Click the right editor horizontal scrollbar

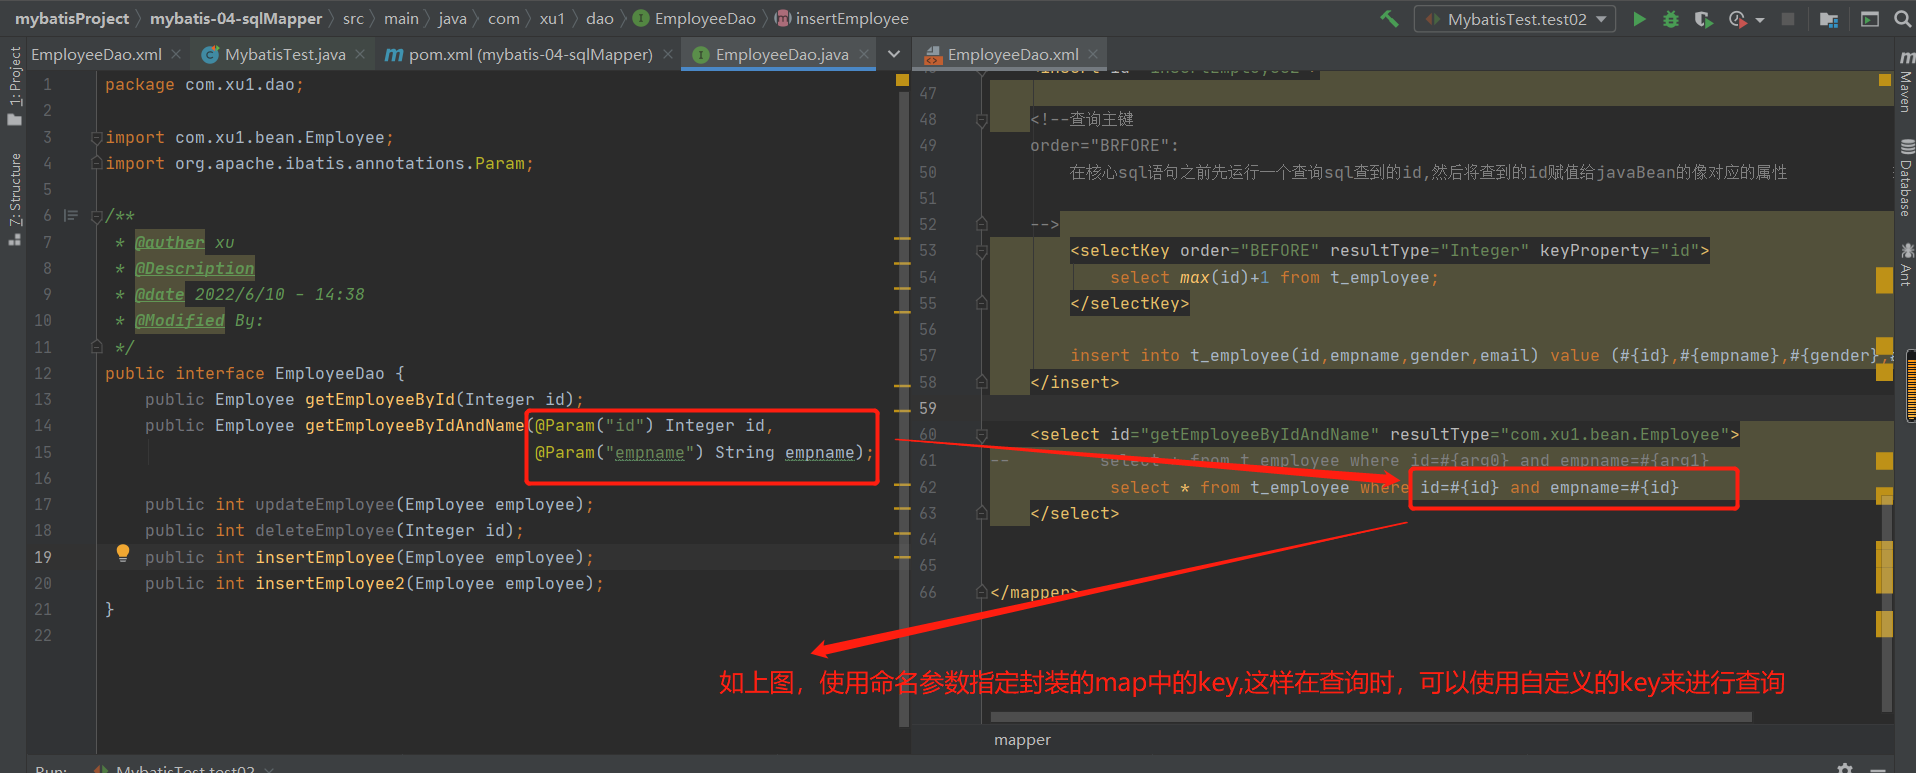click(1370, 717)
